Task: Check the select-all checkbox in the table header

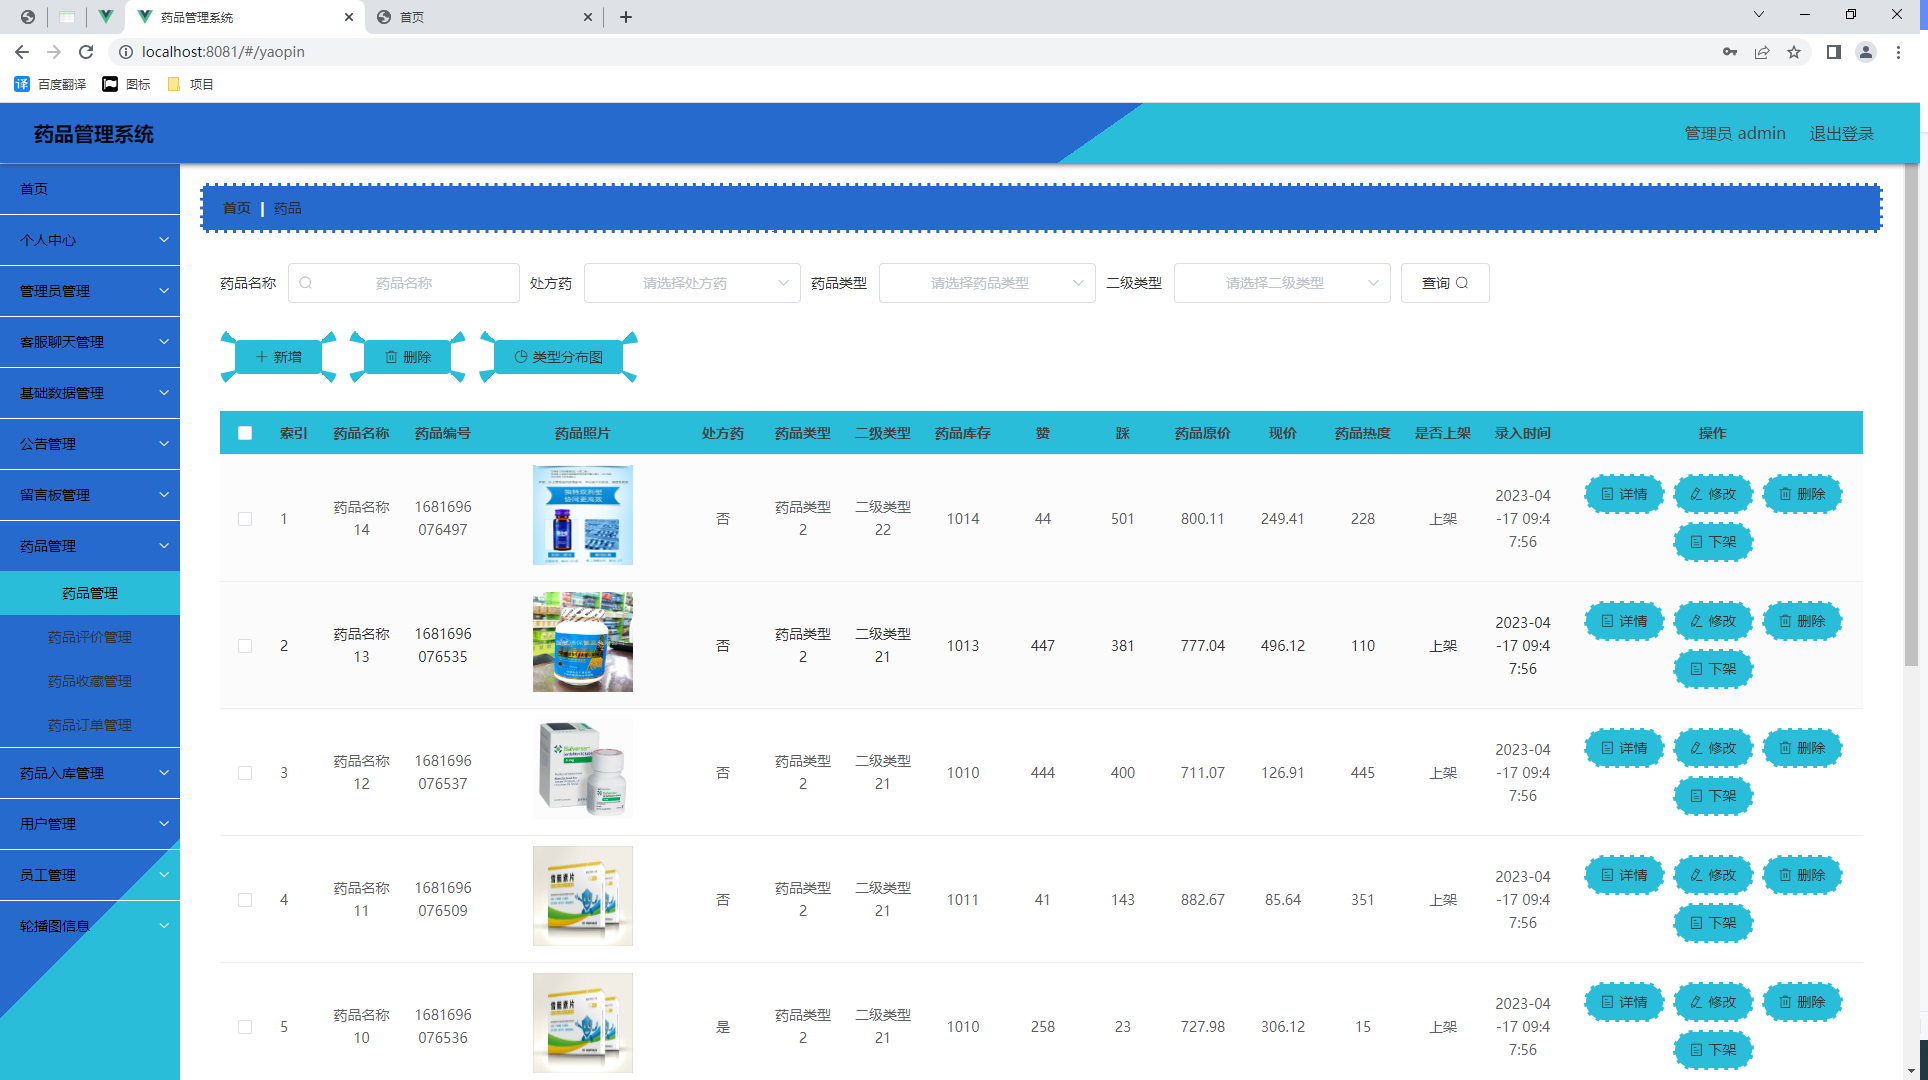Action: tap(245, 433)
